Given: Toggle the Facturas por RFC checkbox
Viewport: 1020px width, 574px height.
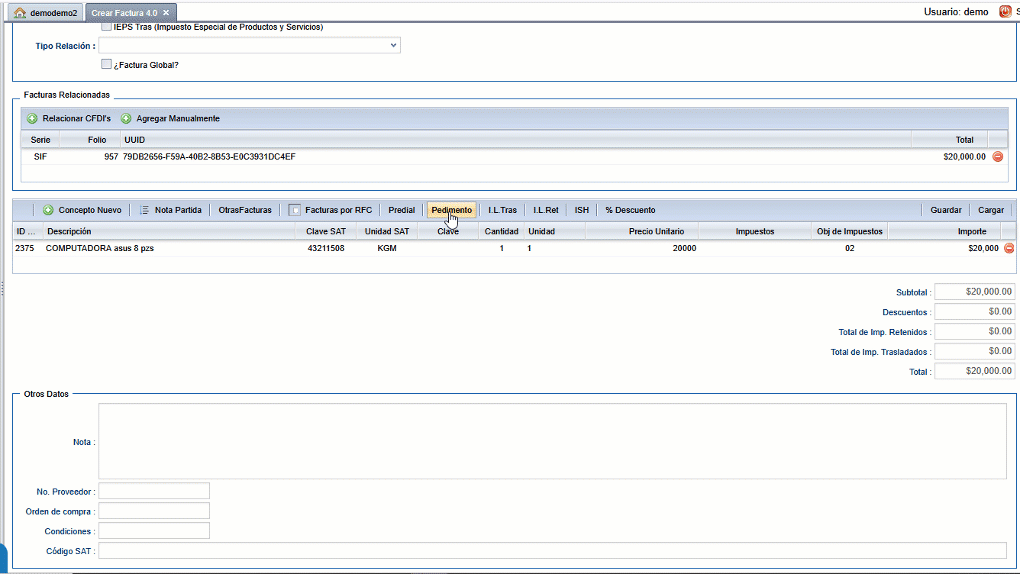Looking at the screenshot, I should (294, 210).
